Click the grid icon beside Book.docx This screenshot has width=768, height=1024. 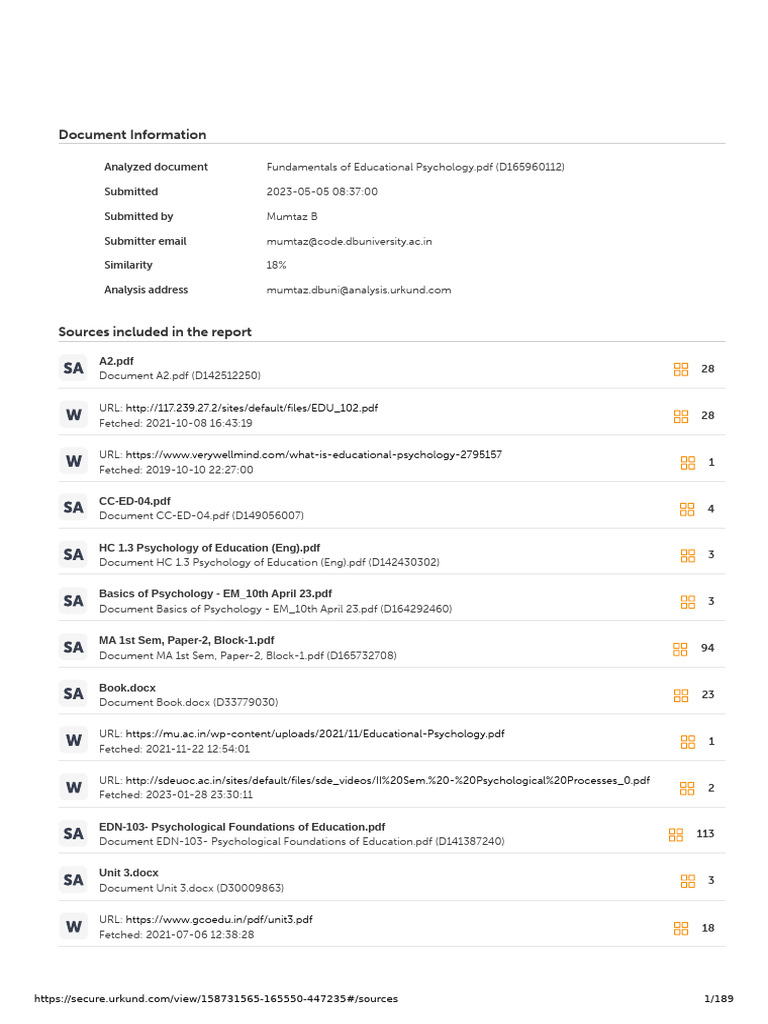(x=680, y=696)
